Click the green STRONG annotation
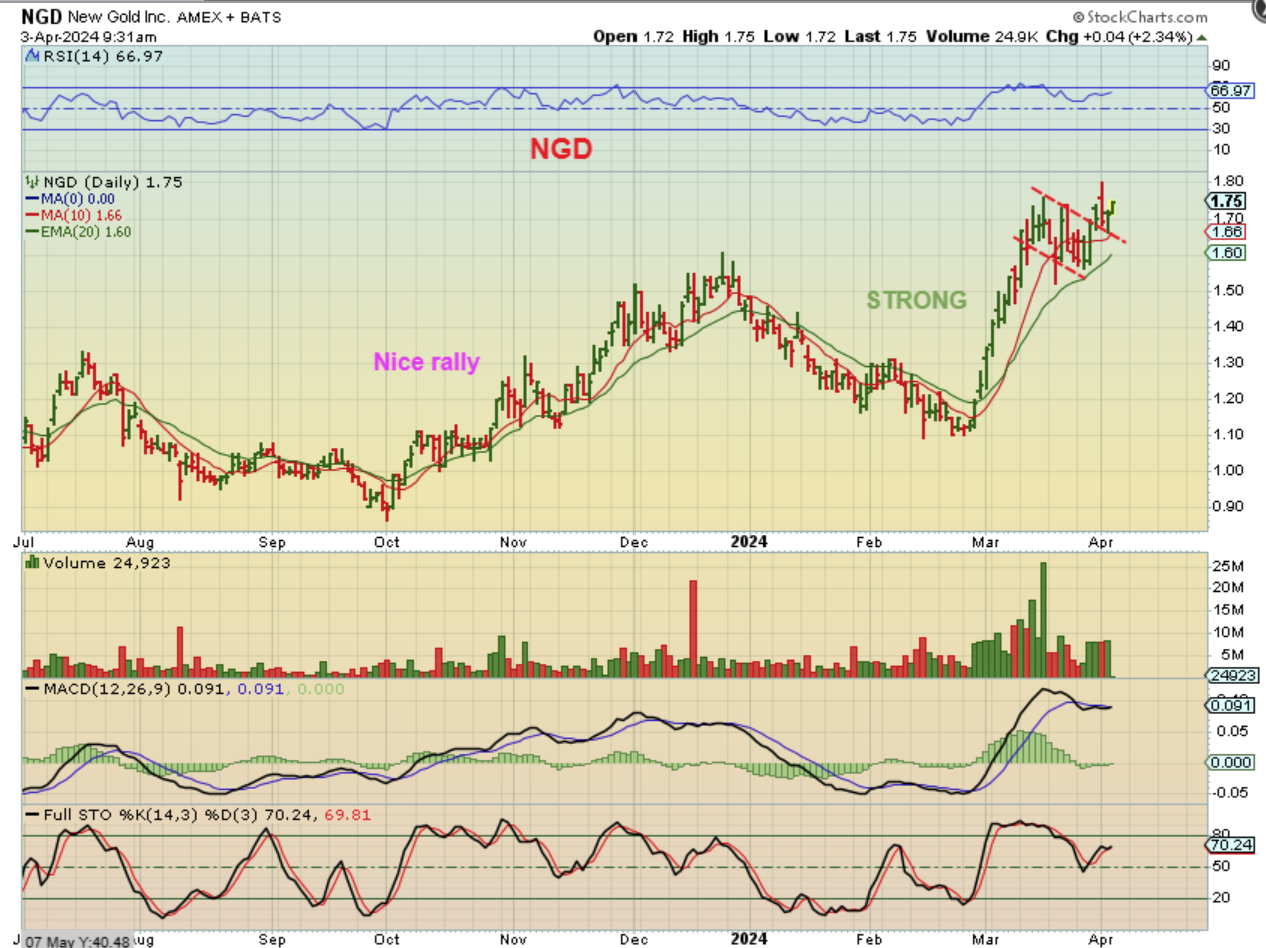Viewport: 1266px width, 948px height. (916, 300)
